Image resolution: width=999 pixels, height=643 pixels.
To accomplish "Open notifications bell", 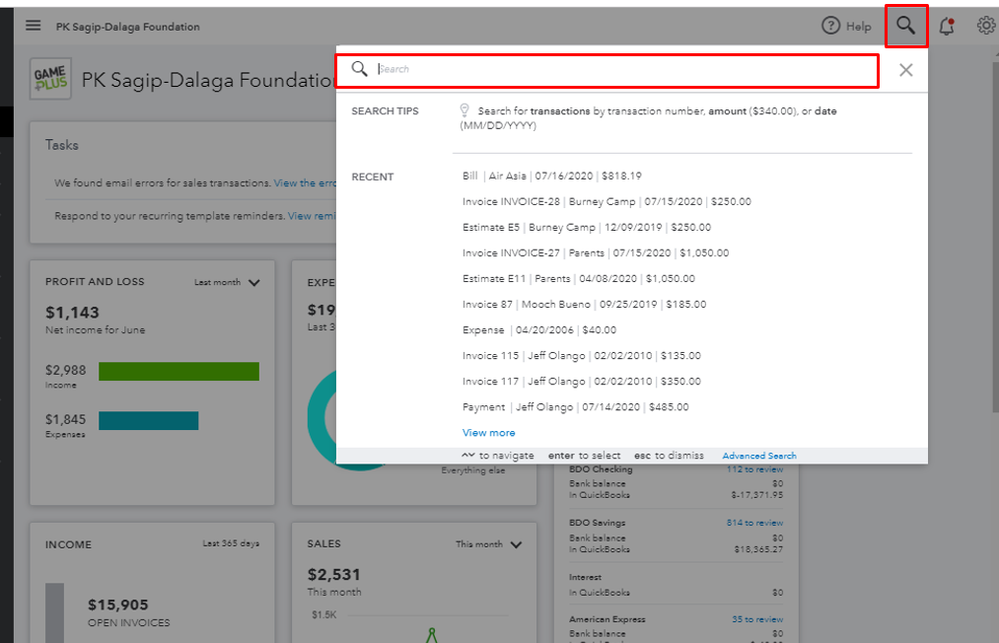I will click(947, 26).
